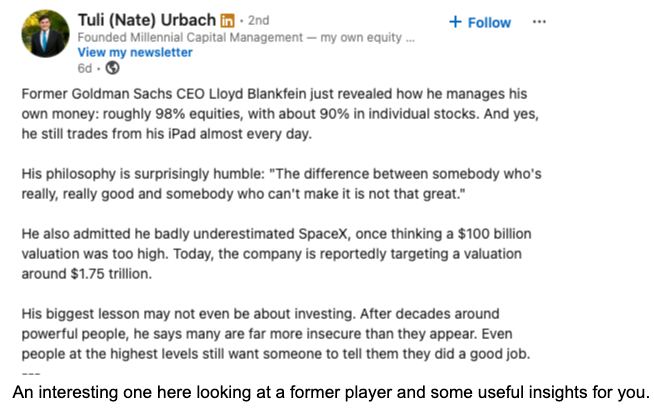This screenshot has height=410, width=654.
Task: Click the SpaceX valuation paragraph
Action: pyautogui.click(x=276, y=254)
